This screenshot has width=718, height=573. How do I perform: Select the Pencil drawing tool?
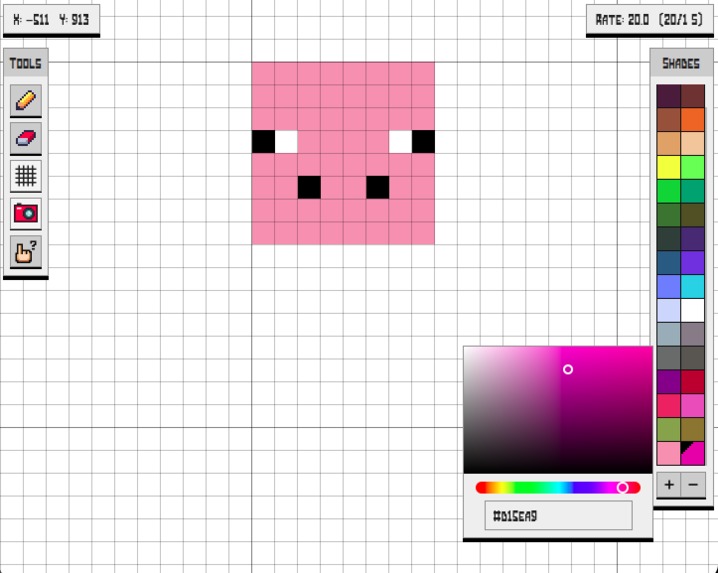click(26, 100)
